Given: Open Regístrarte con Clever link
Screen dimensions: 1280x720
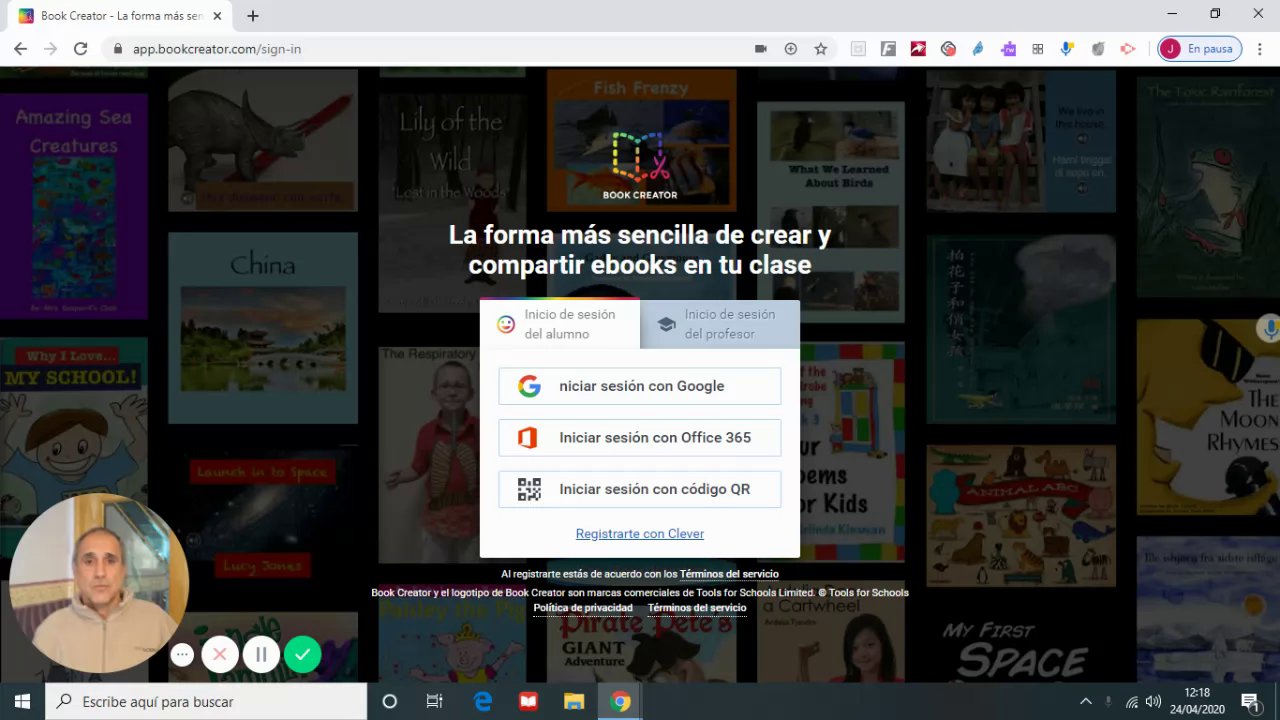Looking at the screenshot, I should click(x=640, y=534).
